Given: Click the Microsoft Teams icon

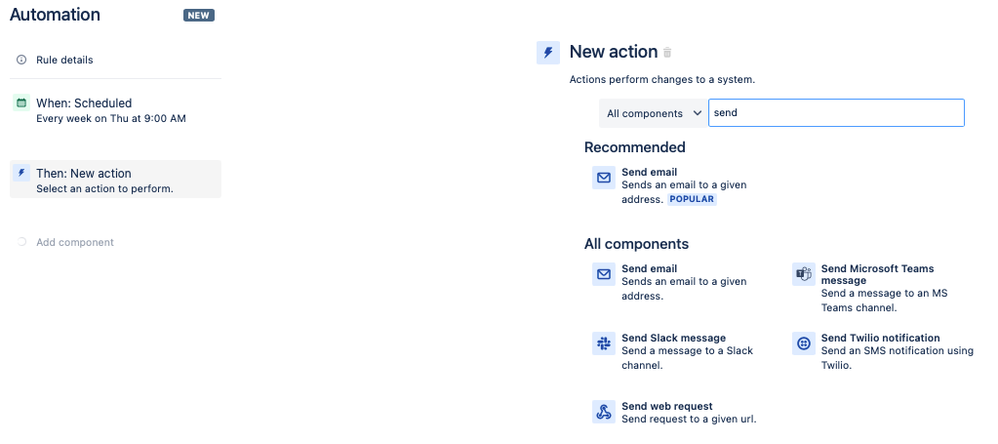Looking at the screenshot, I should click(x=803, y=274).
